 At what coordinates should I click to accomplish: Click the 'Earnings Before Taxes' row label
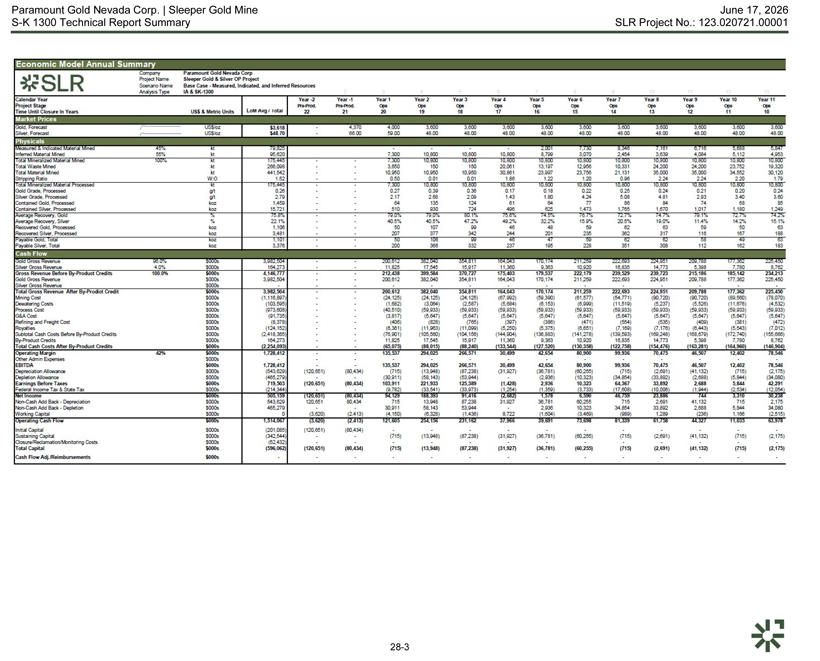(x=41, y=383)
